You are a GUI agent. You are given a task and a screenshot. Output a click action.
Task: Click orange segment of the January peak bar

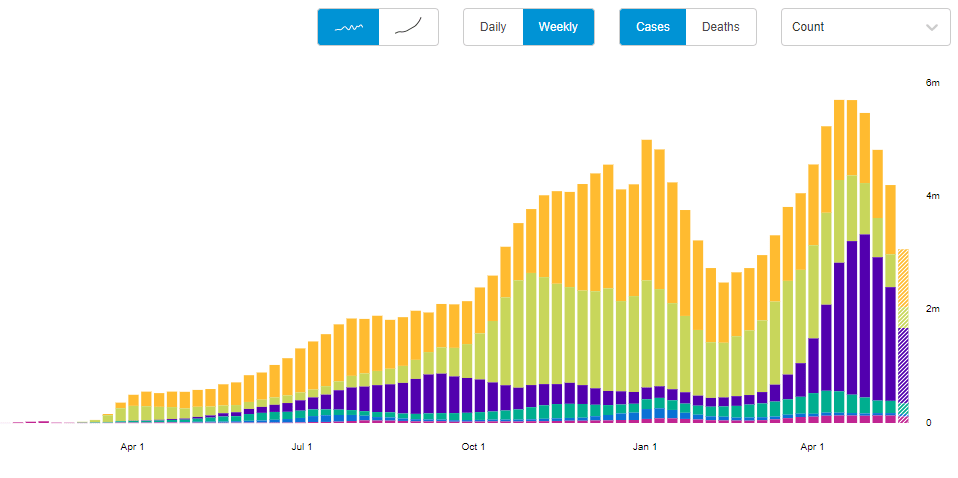647,210
